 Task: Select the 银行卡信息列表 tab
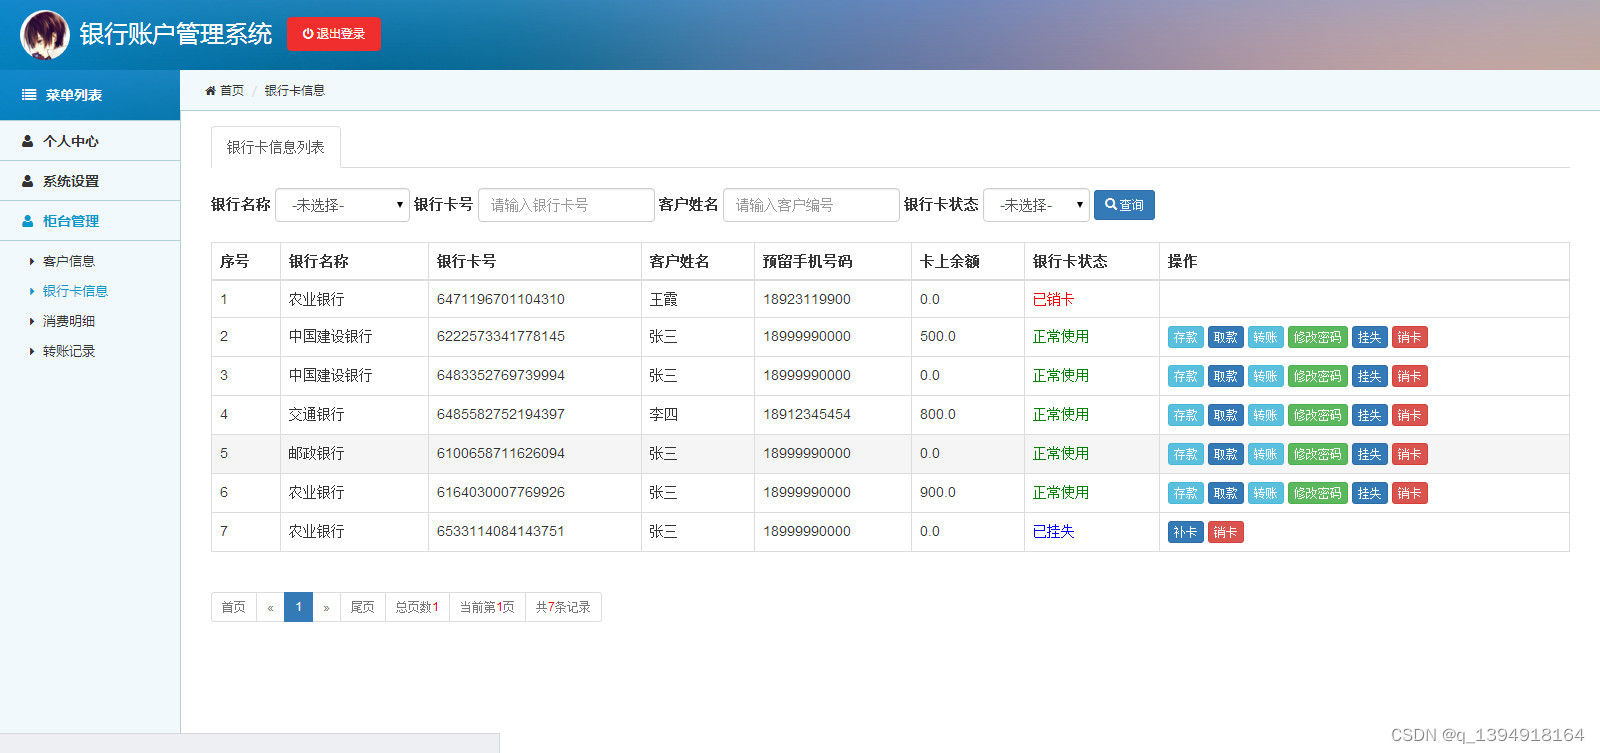(275, 147)
